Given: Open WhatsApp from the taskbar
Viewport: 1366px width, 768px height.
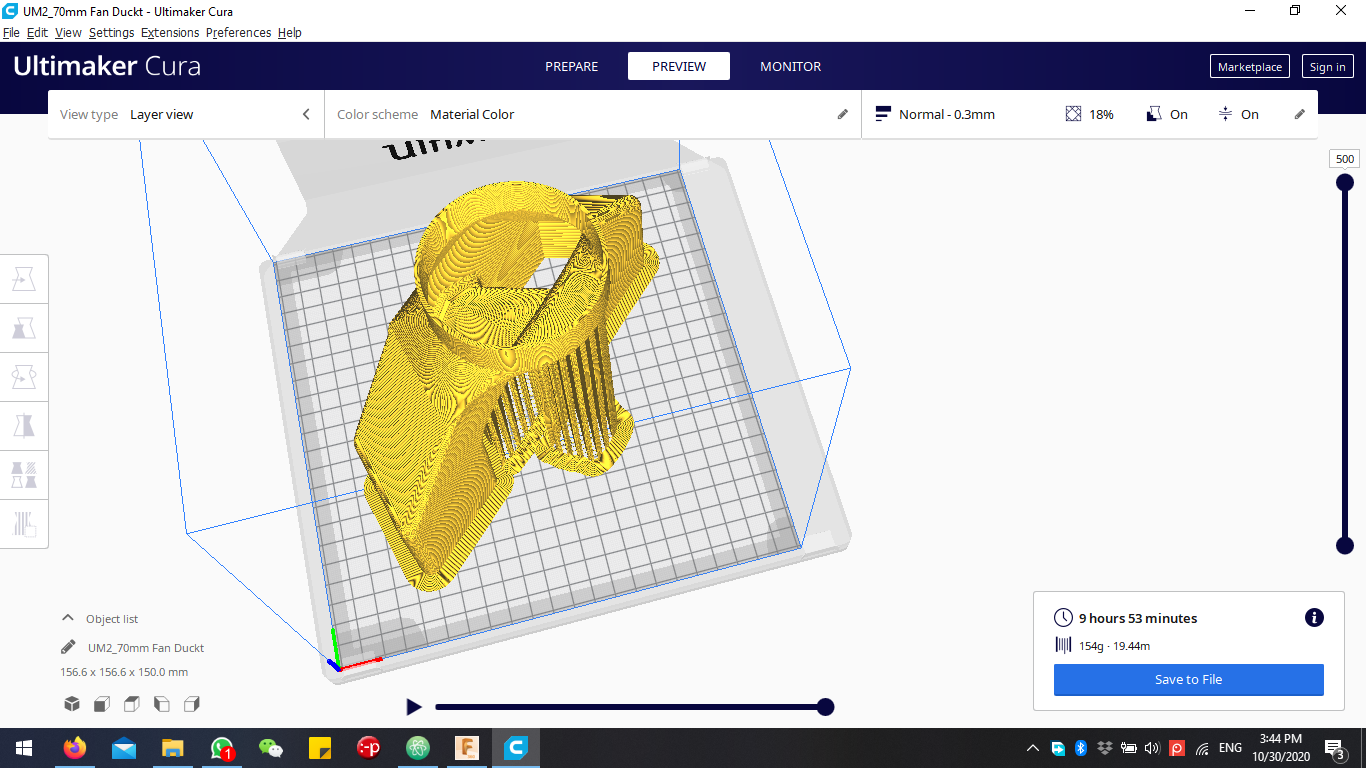Looking at the screenshot, I should click(221, 747).
